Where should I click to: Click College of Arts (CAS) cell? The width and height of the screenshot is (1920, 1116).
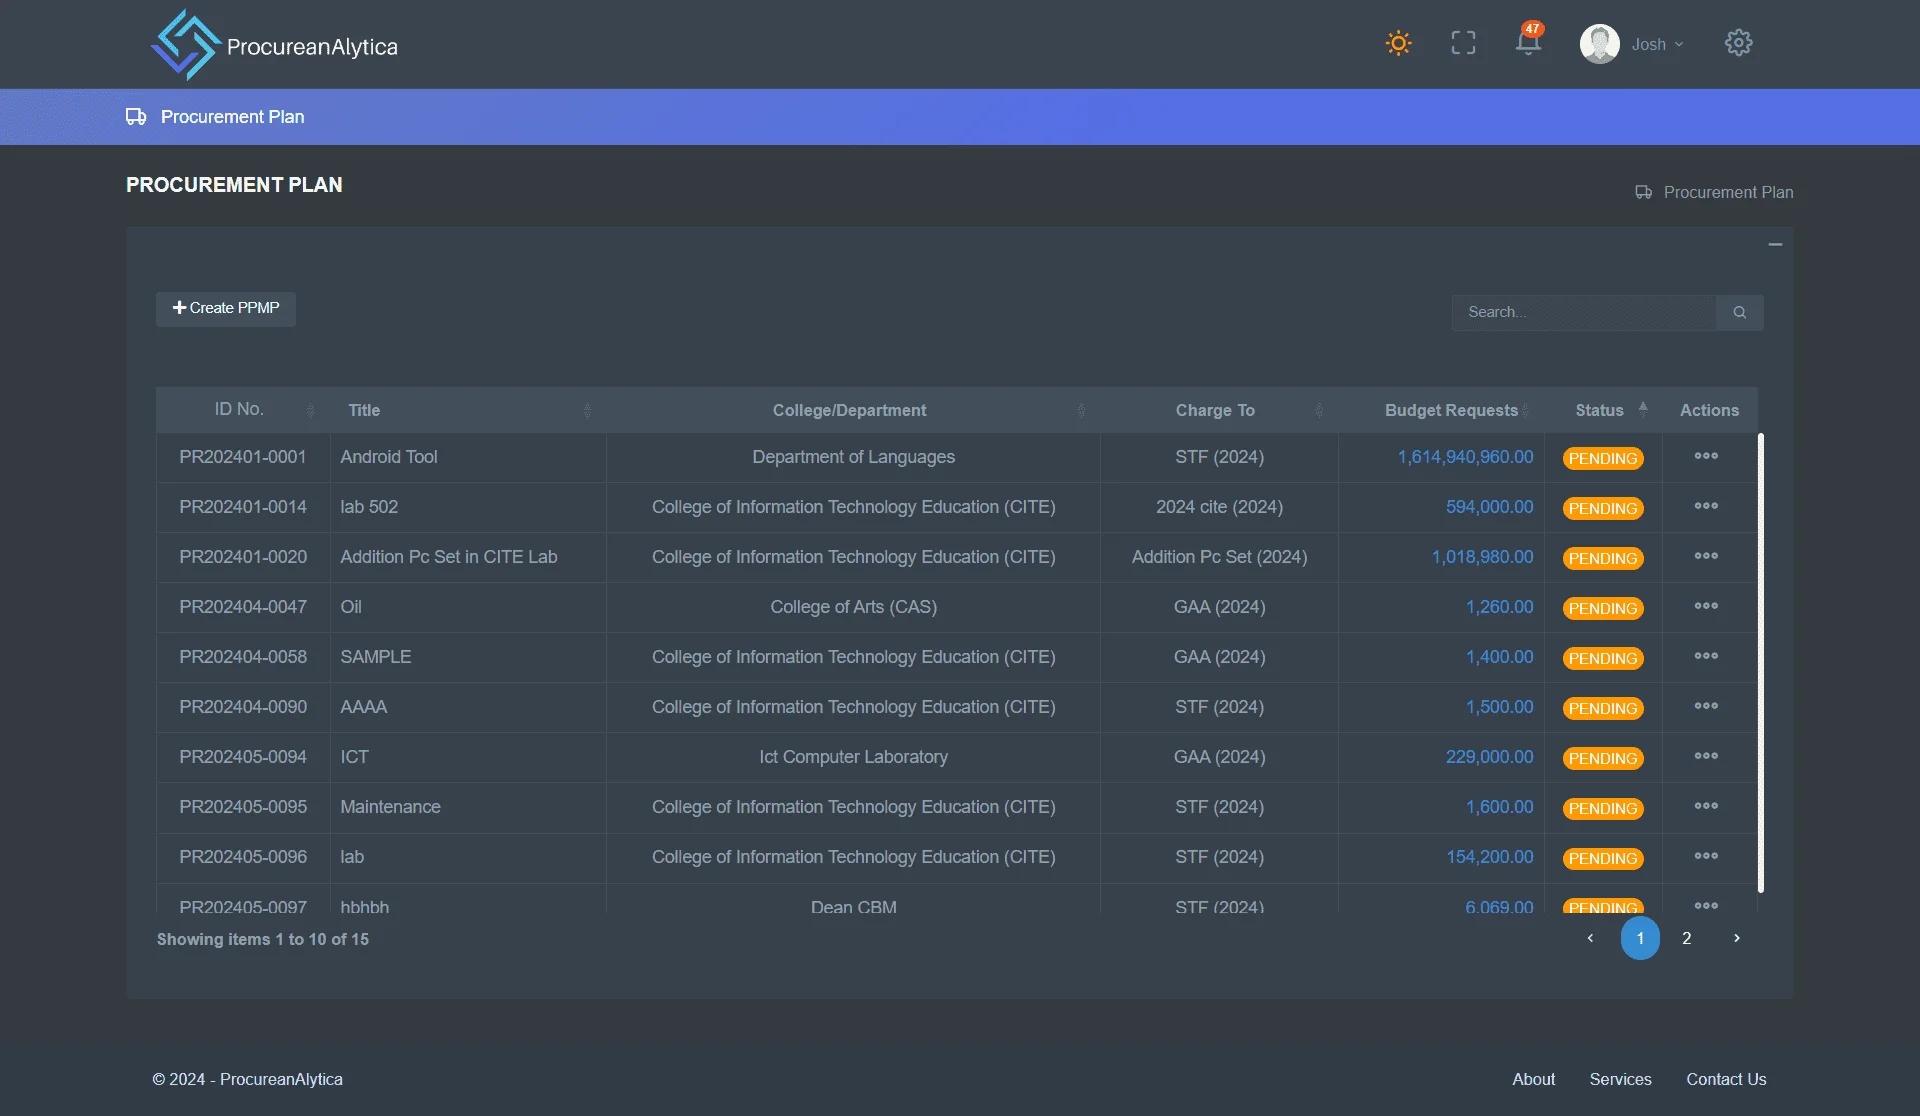click(x=853, y=607)
